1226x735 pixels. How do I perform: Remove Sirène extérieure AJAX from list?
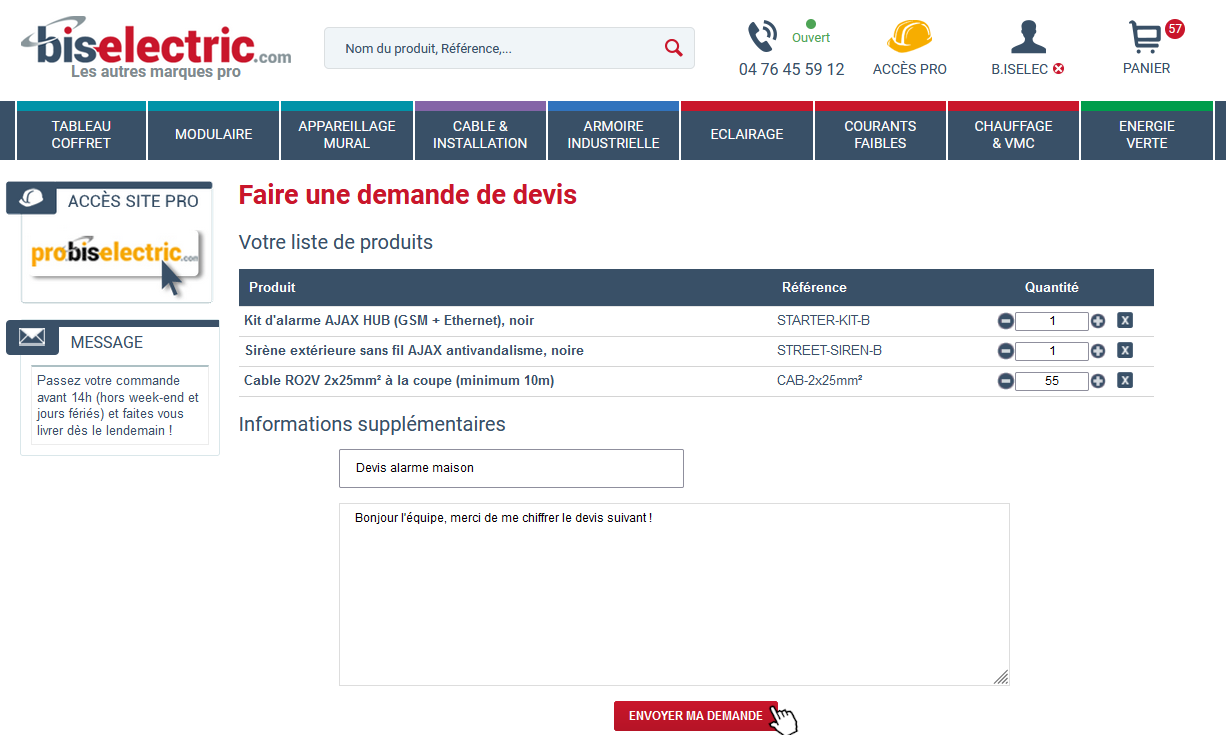pyautogui.click(x=1124, y=350)
